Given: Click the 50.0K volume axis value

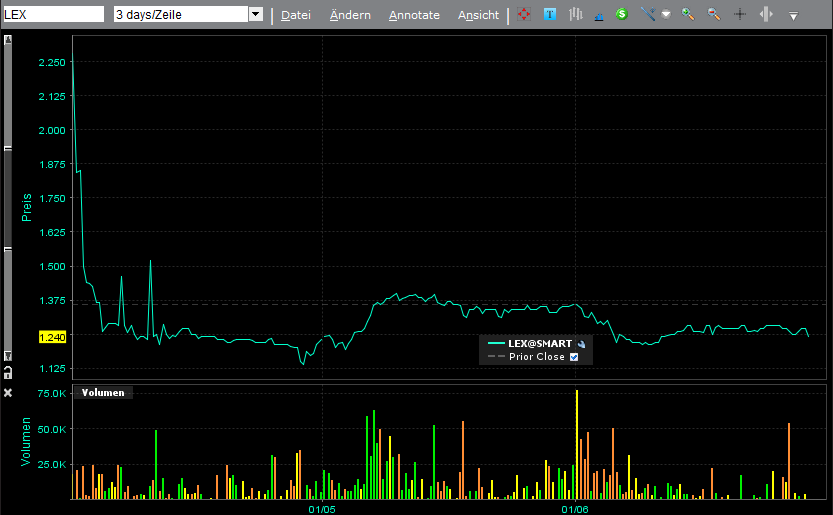Looking at the screenshot, I should coord(52,429).
